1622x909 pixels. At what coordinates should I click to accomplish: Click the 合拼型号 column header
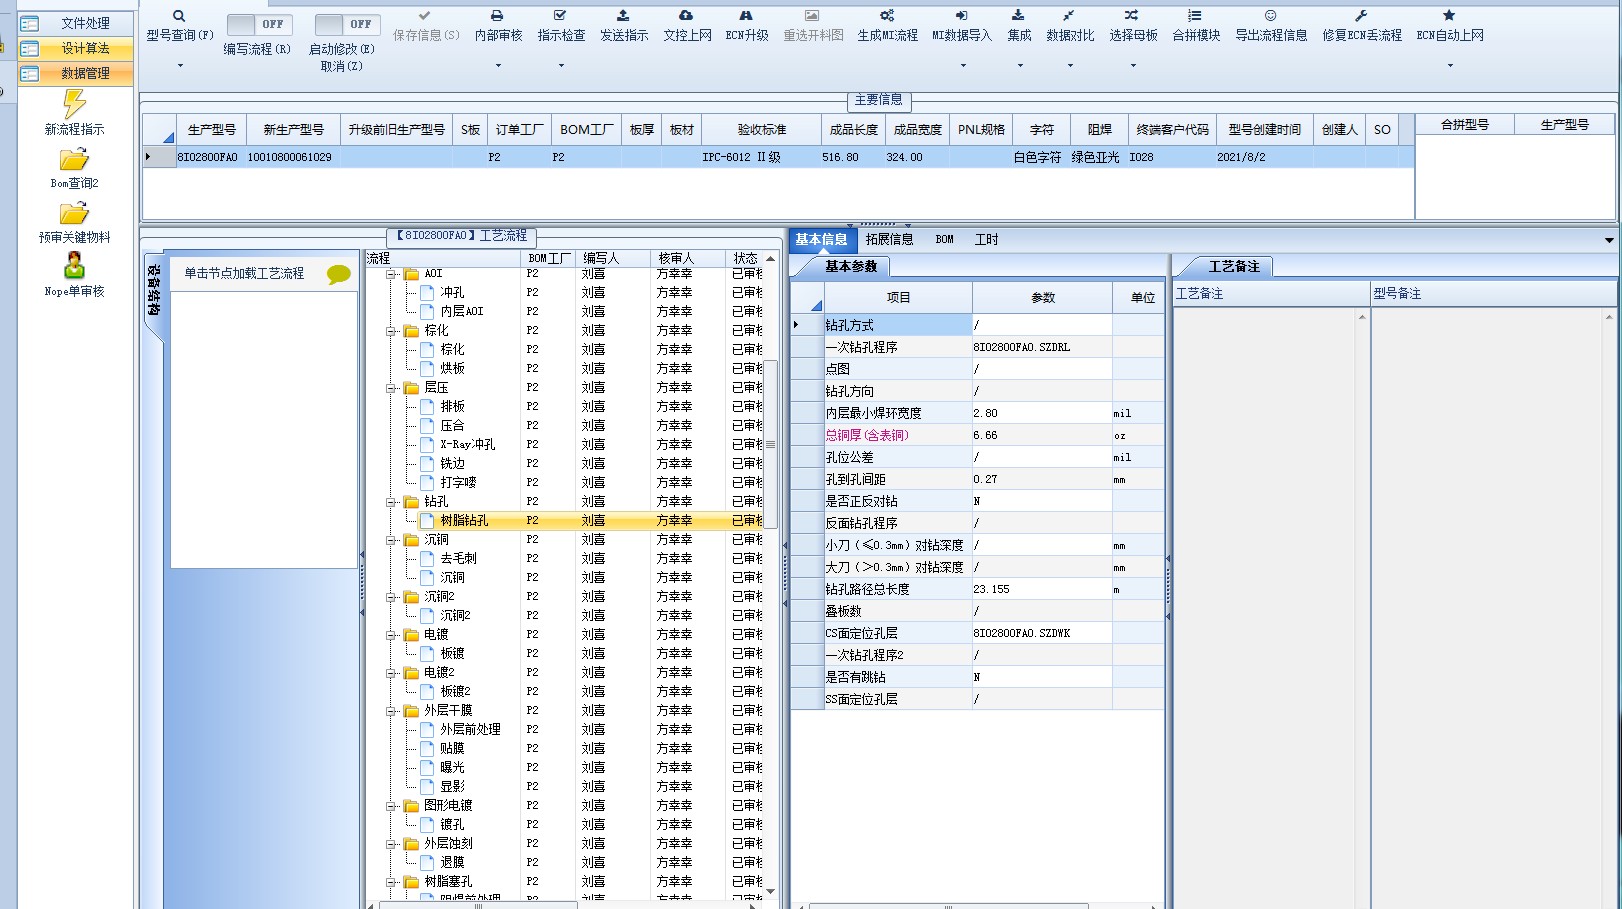[x=1464, y=125]
